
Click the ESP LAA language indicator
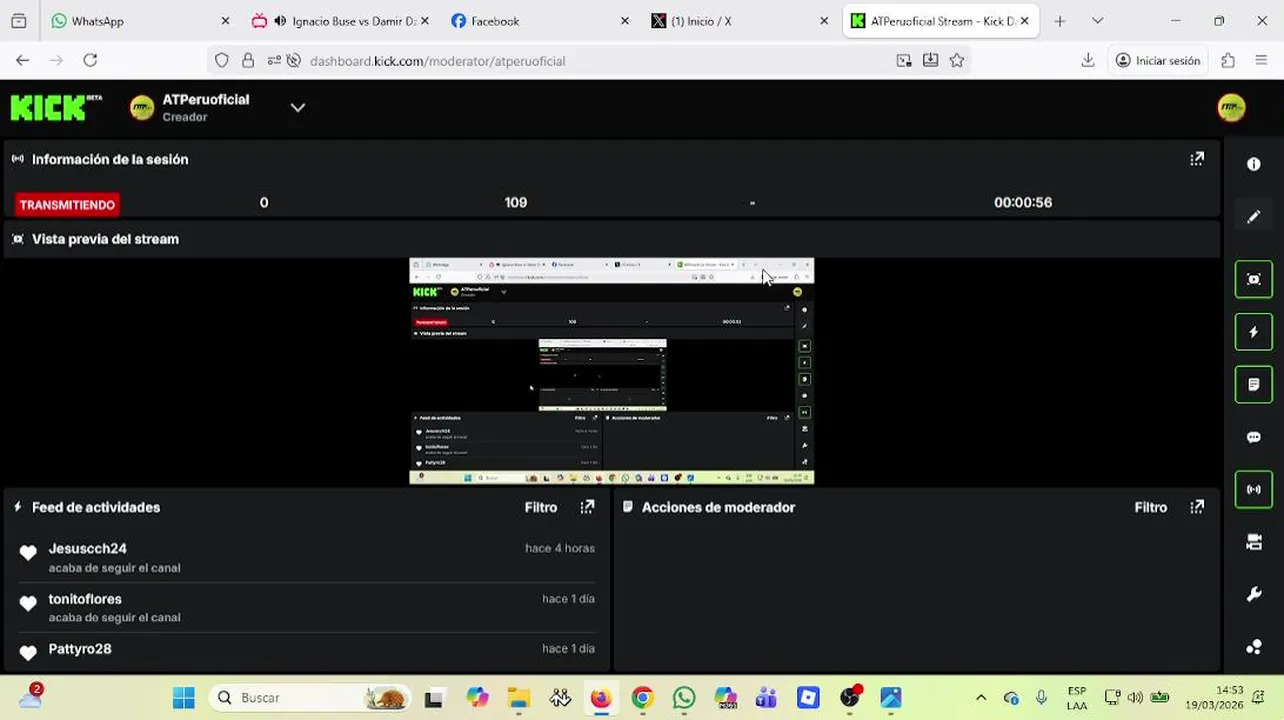[x=1077, y=698]
